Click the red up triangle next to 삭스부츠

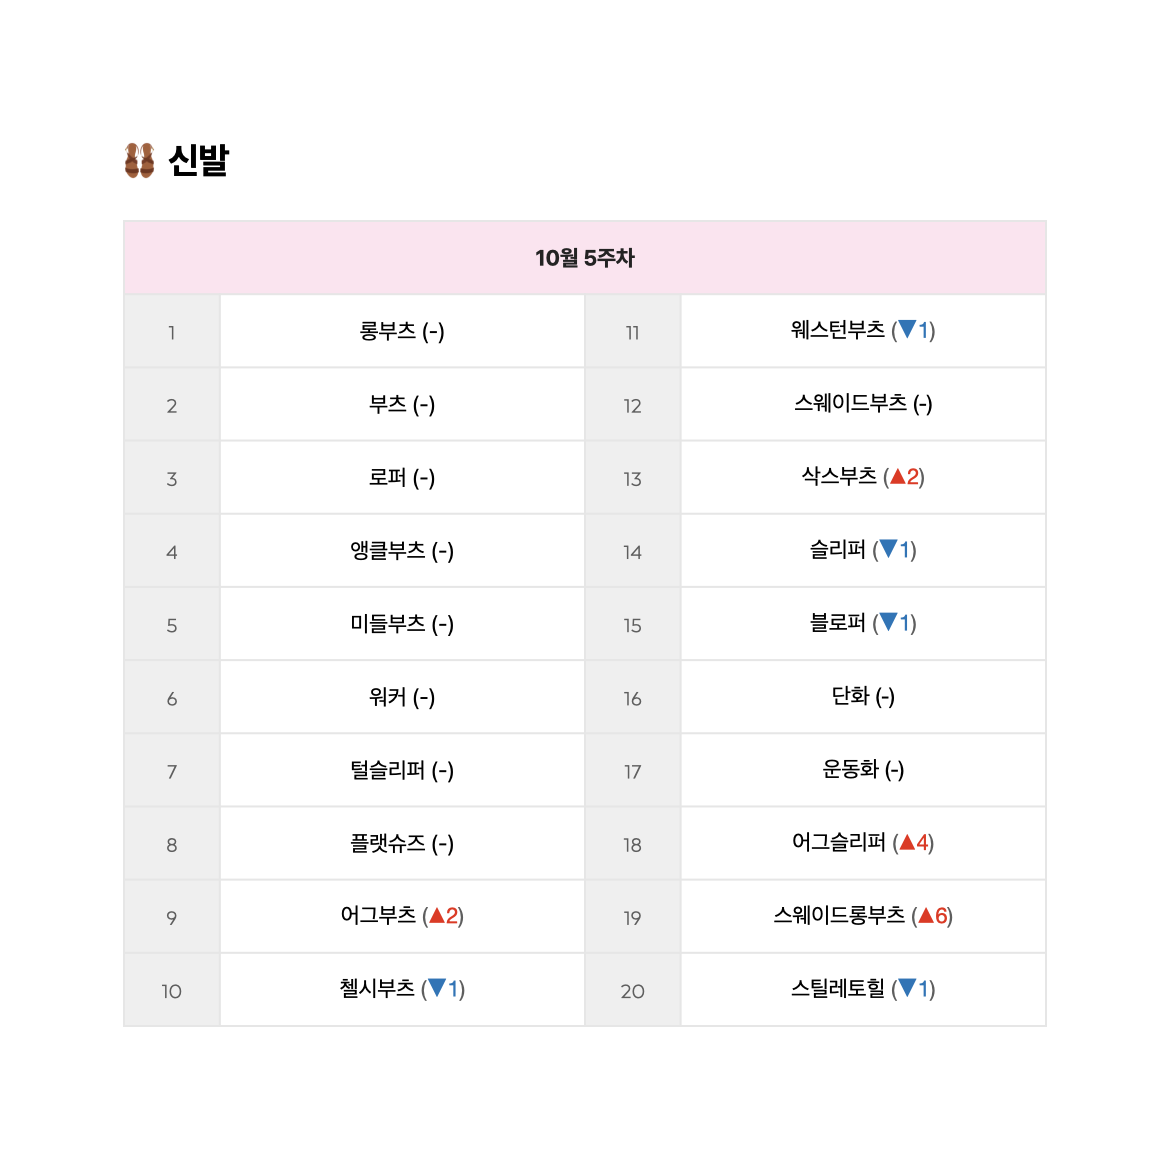click(898, 476)
